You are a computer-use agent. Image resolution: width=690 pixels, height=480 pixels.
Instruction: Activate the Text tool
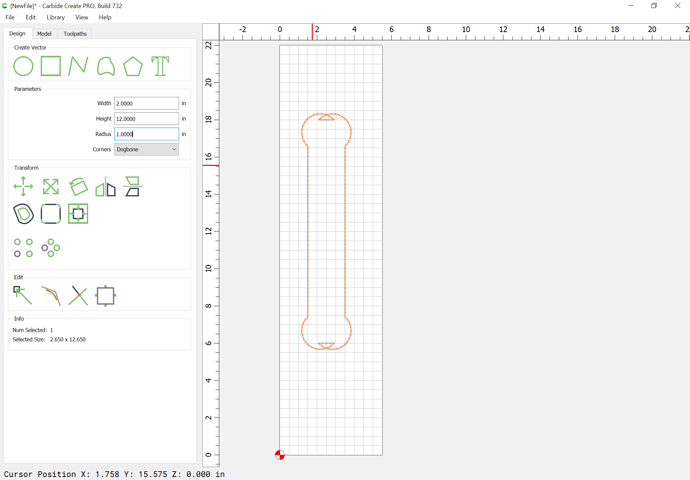pyautogui.click(x=160, y=66)
